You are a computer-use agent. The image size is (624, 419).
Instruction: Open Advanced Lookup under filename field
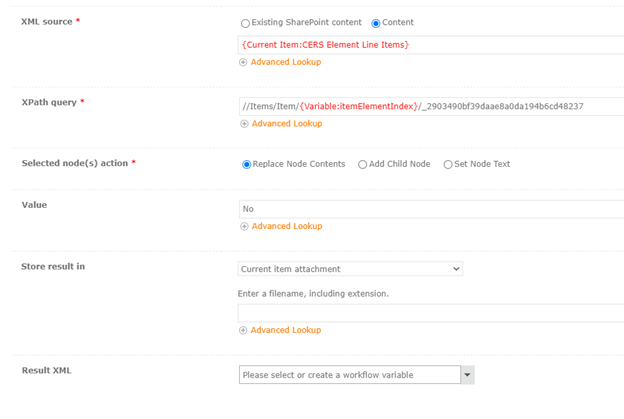pos(286,330)
